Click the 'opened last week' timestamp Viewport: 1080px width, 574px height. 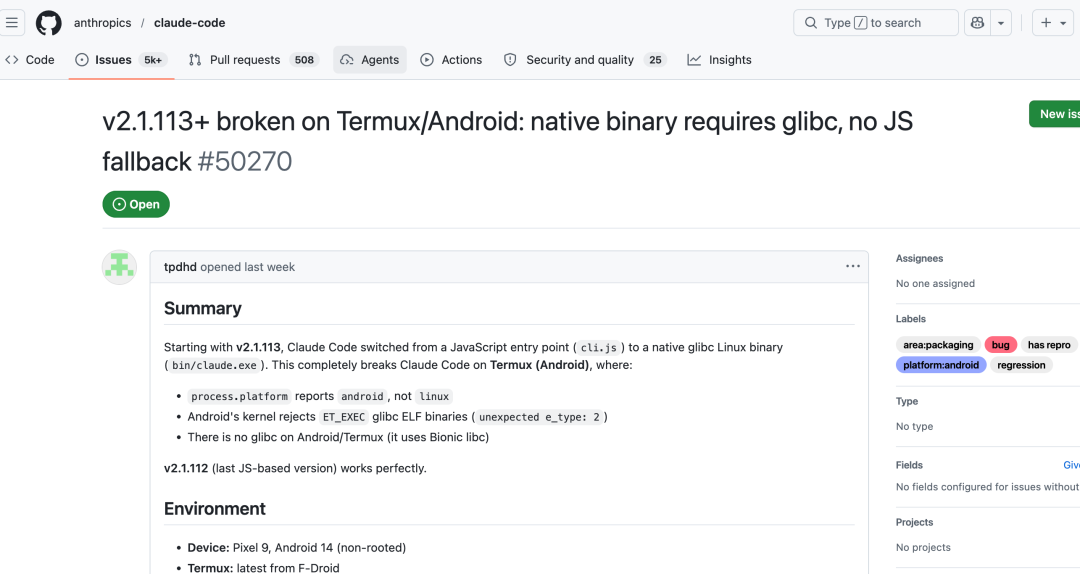coord(247,267)
